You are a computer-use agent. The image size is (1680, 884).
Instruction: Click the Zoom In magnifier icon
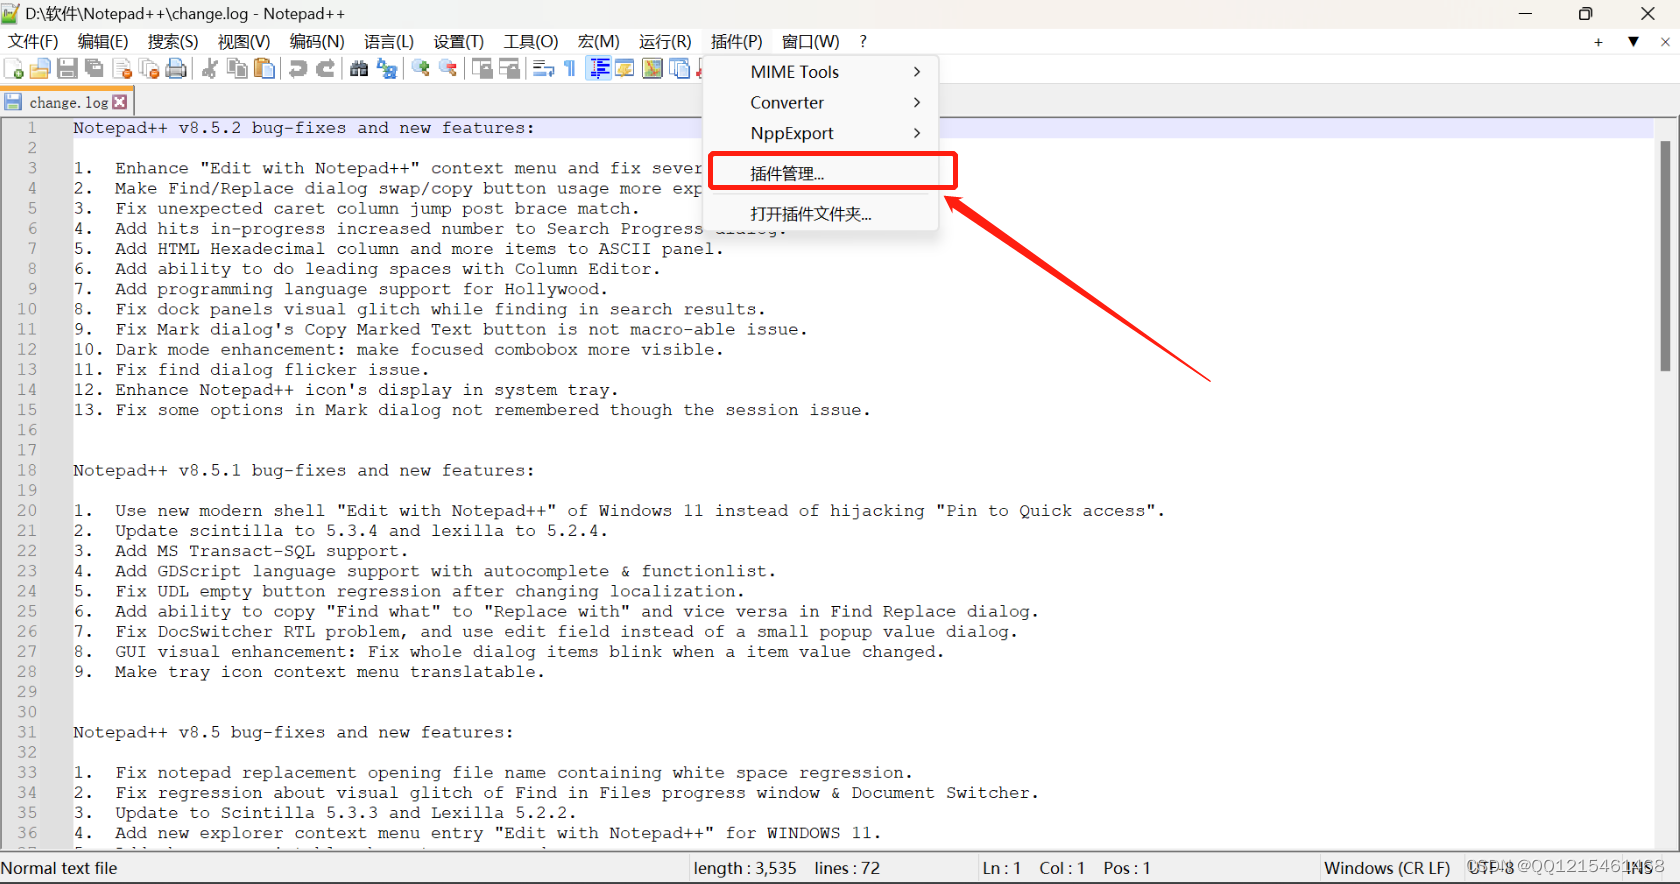click(x=421, y=68)
